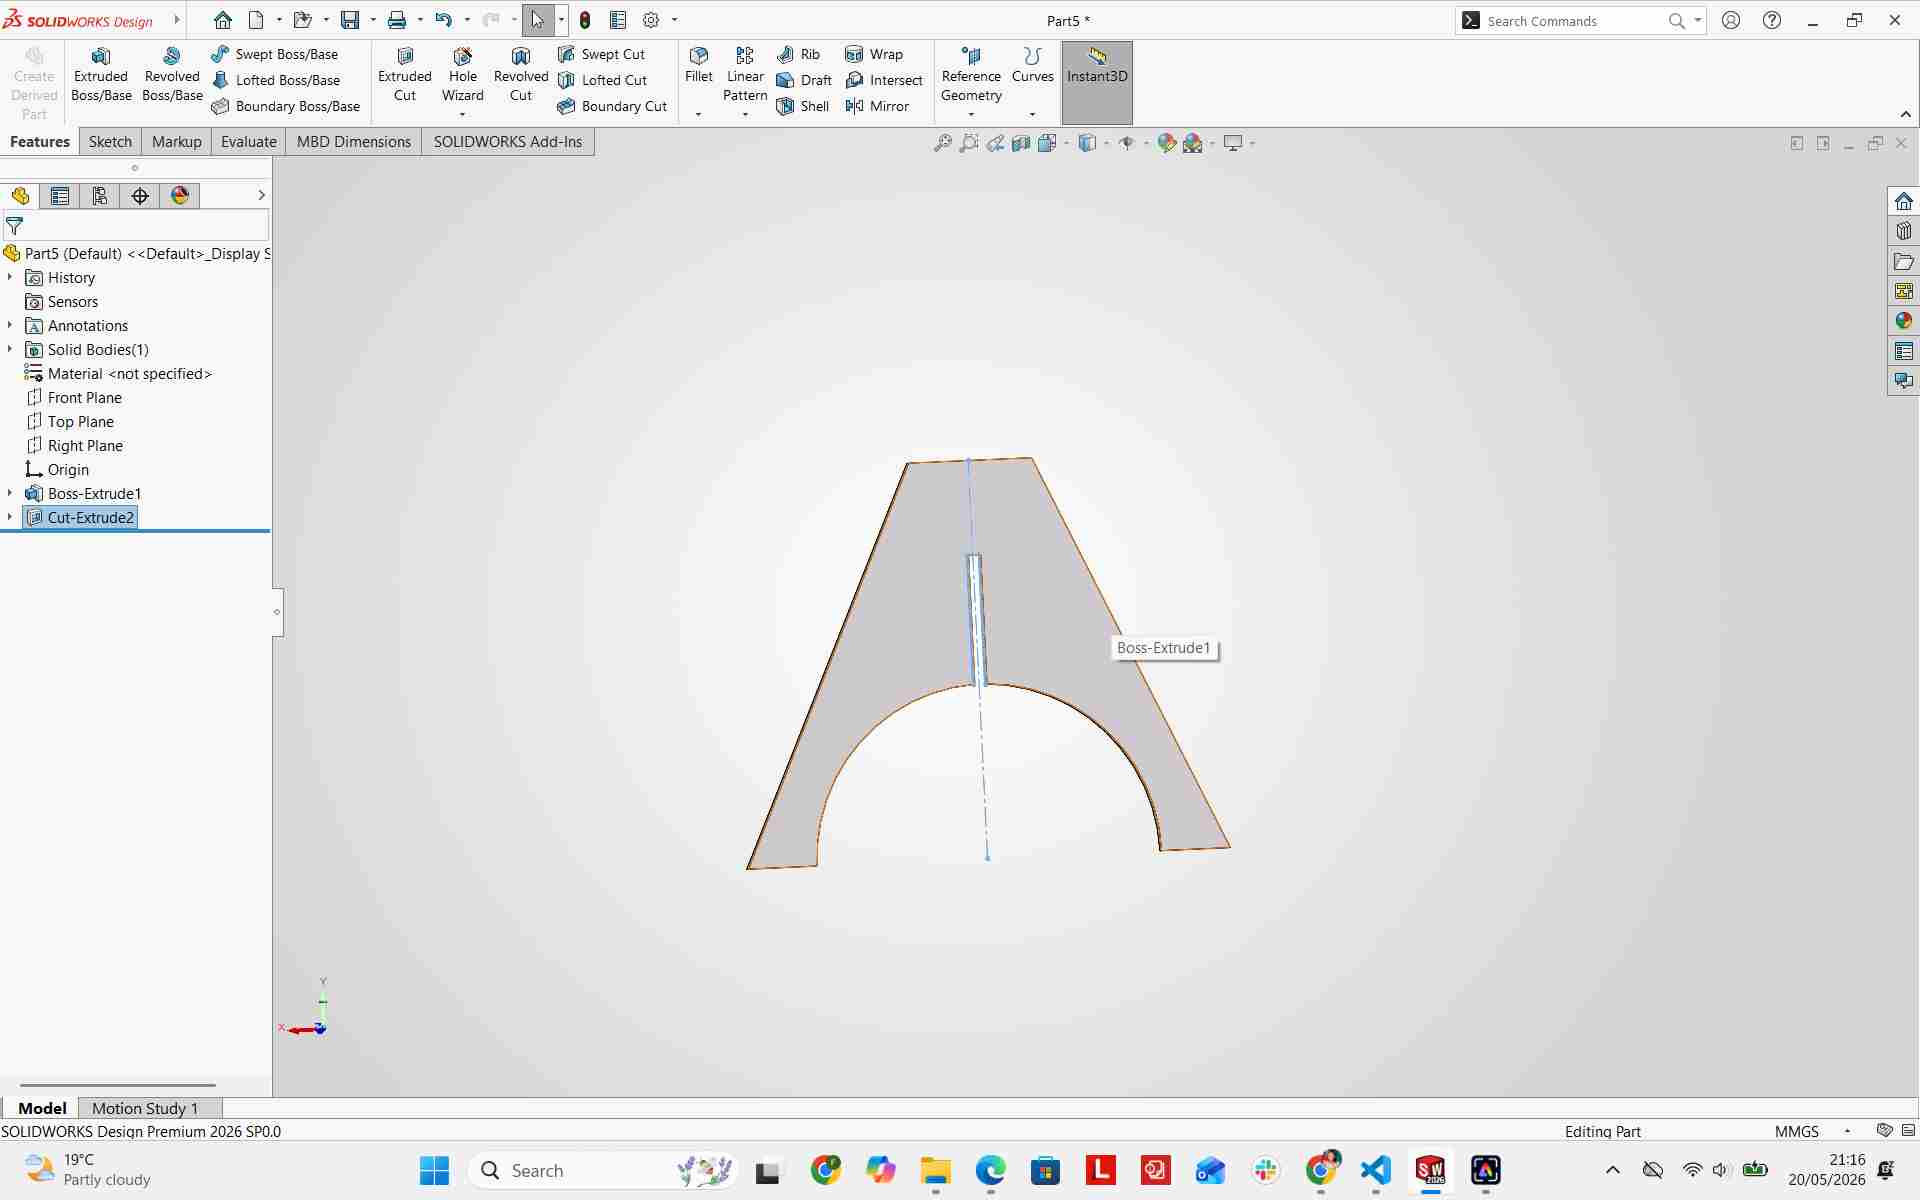1920x1200 pixels.
Task: Choose Lofted Boss/Base feature
Action: [276, 80]
